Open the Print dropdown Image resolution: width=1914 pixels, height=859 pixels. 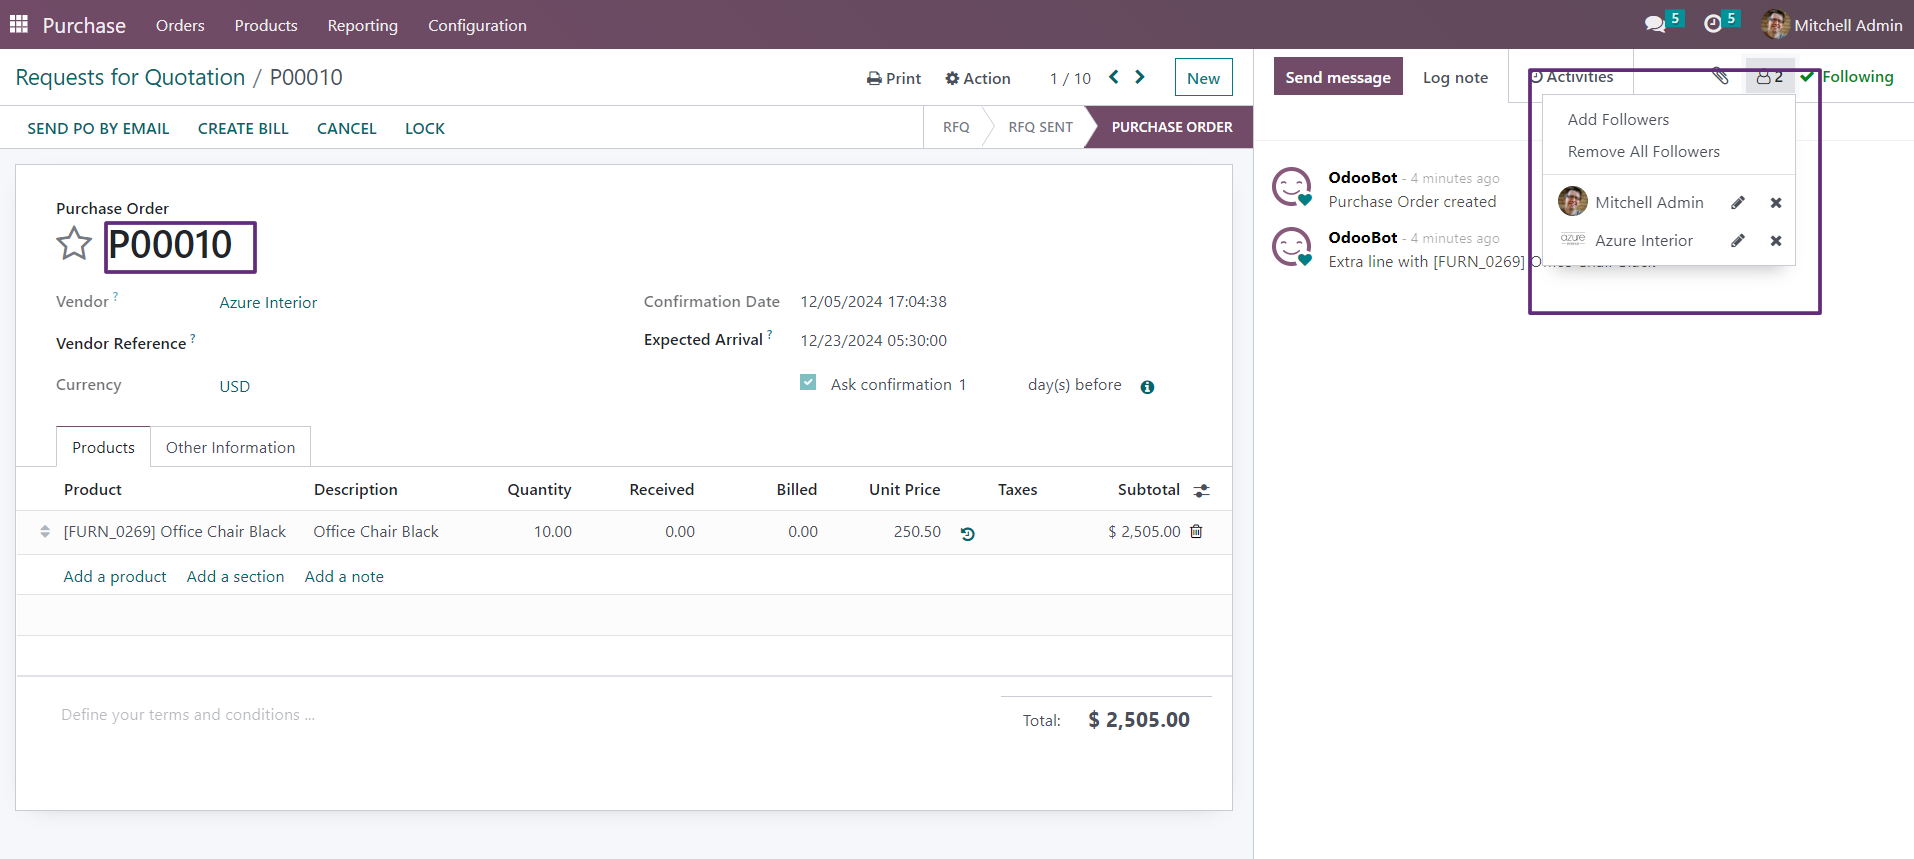pos(894,78)
